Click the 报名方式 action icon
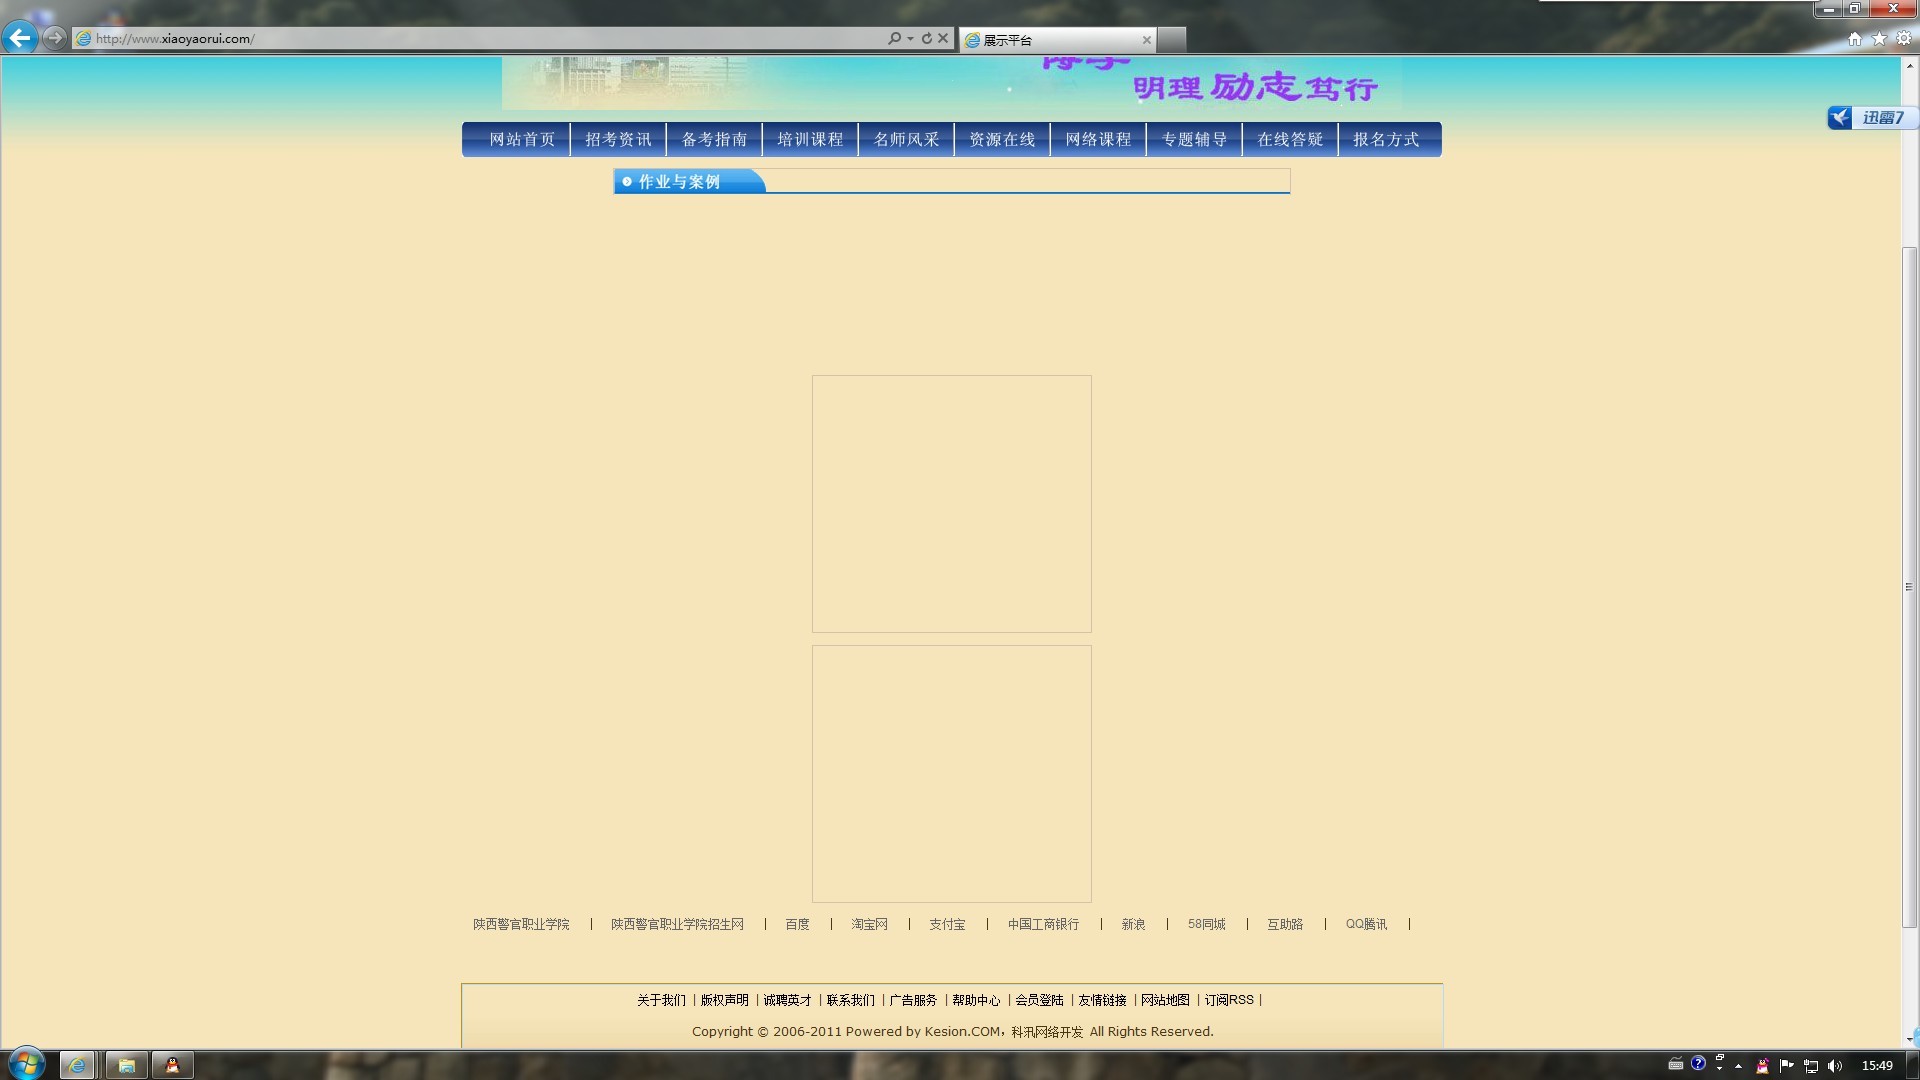The width and height of the screenshot is (1920, 1080). coord(1386,138)
